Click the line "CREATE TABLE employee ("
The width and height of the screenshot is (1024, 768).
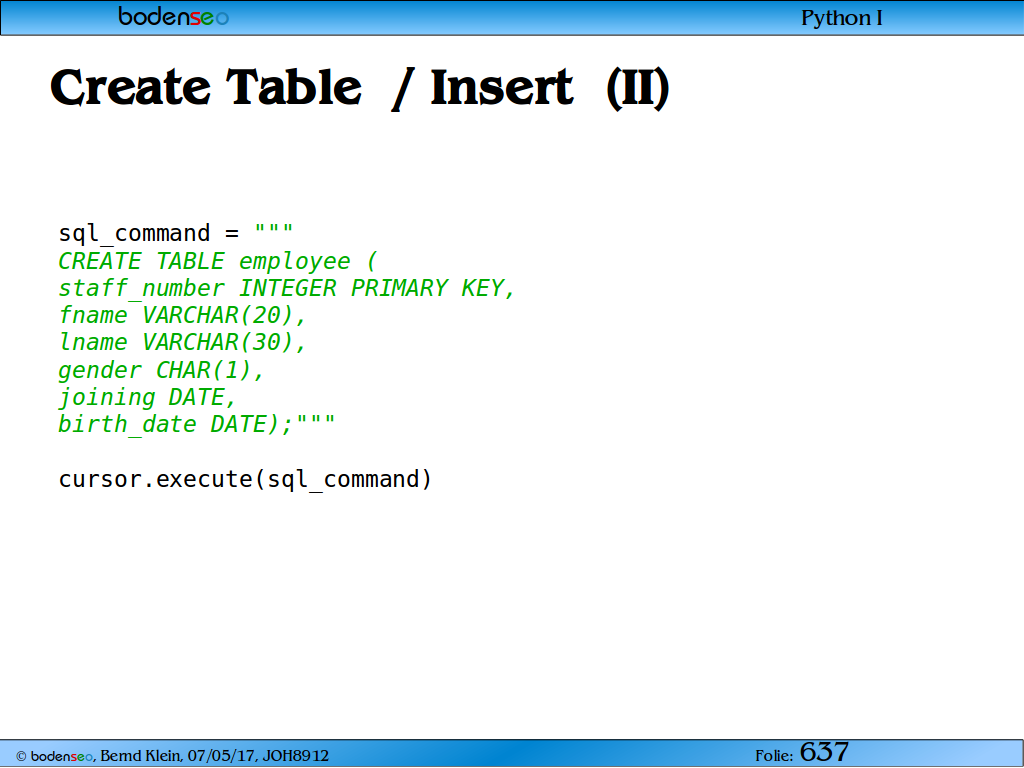pyautogui.click(x=218, y=261)
